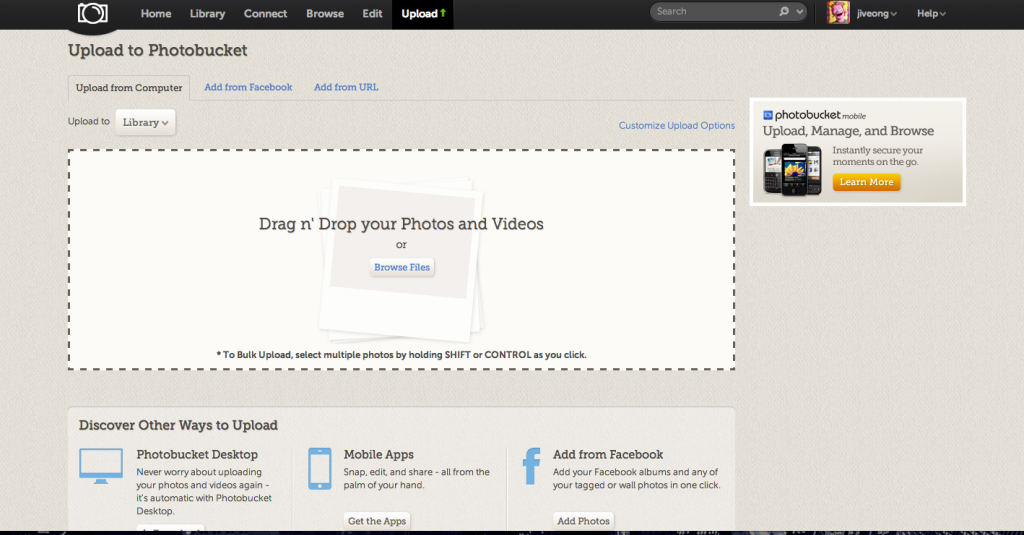This screenshot has height=535, width=1024.
Task: Go to the Home menu
Action: coord(156,14)
